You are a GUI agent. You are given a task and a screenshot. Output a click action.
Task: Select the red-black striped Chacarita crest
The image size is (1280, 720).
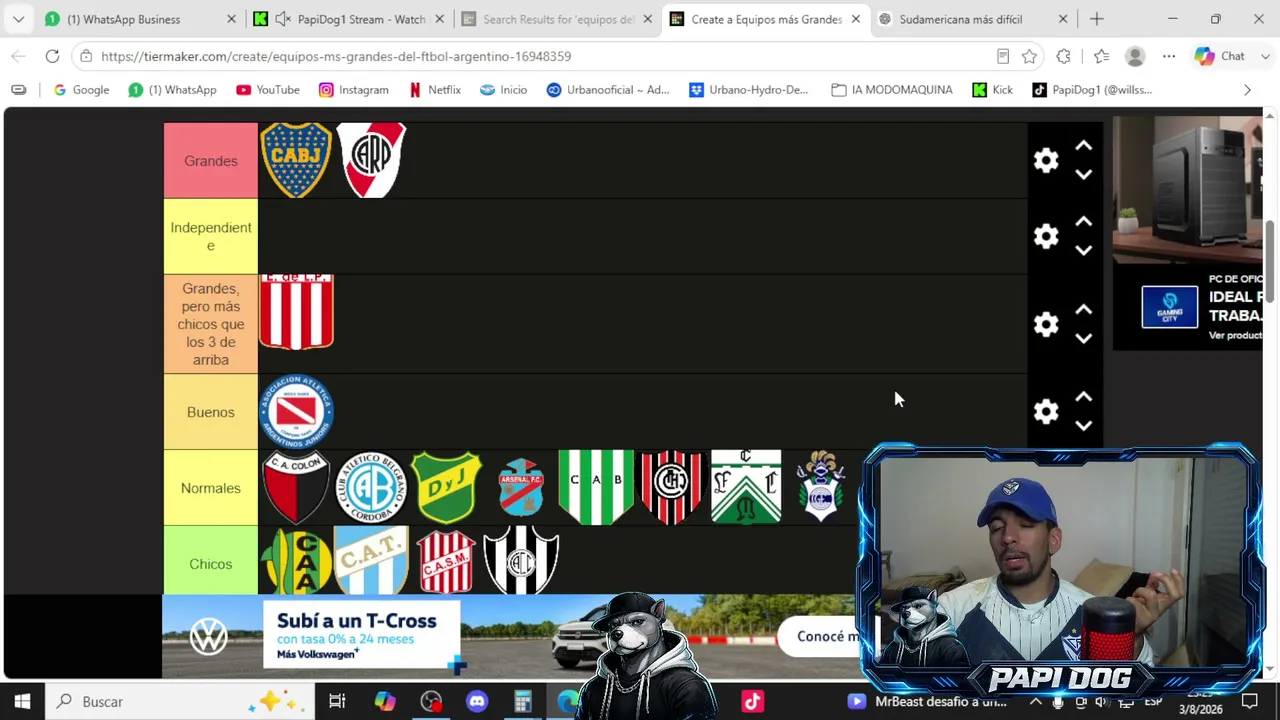[671, 488]
